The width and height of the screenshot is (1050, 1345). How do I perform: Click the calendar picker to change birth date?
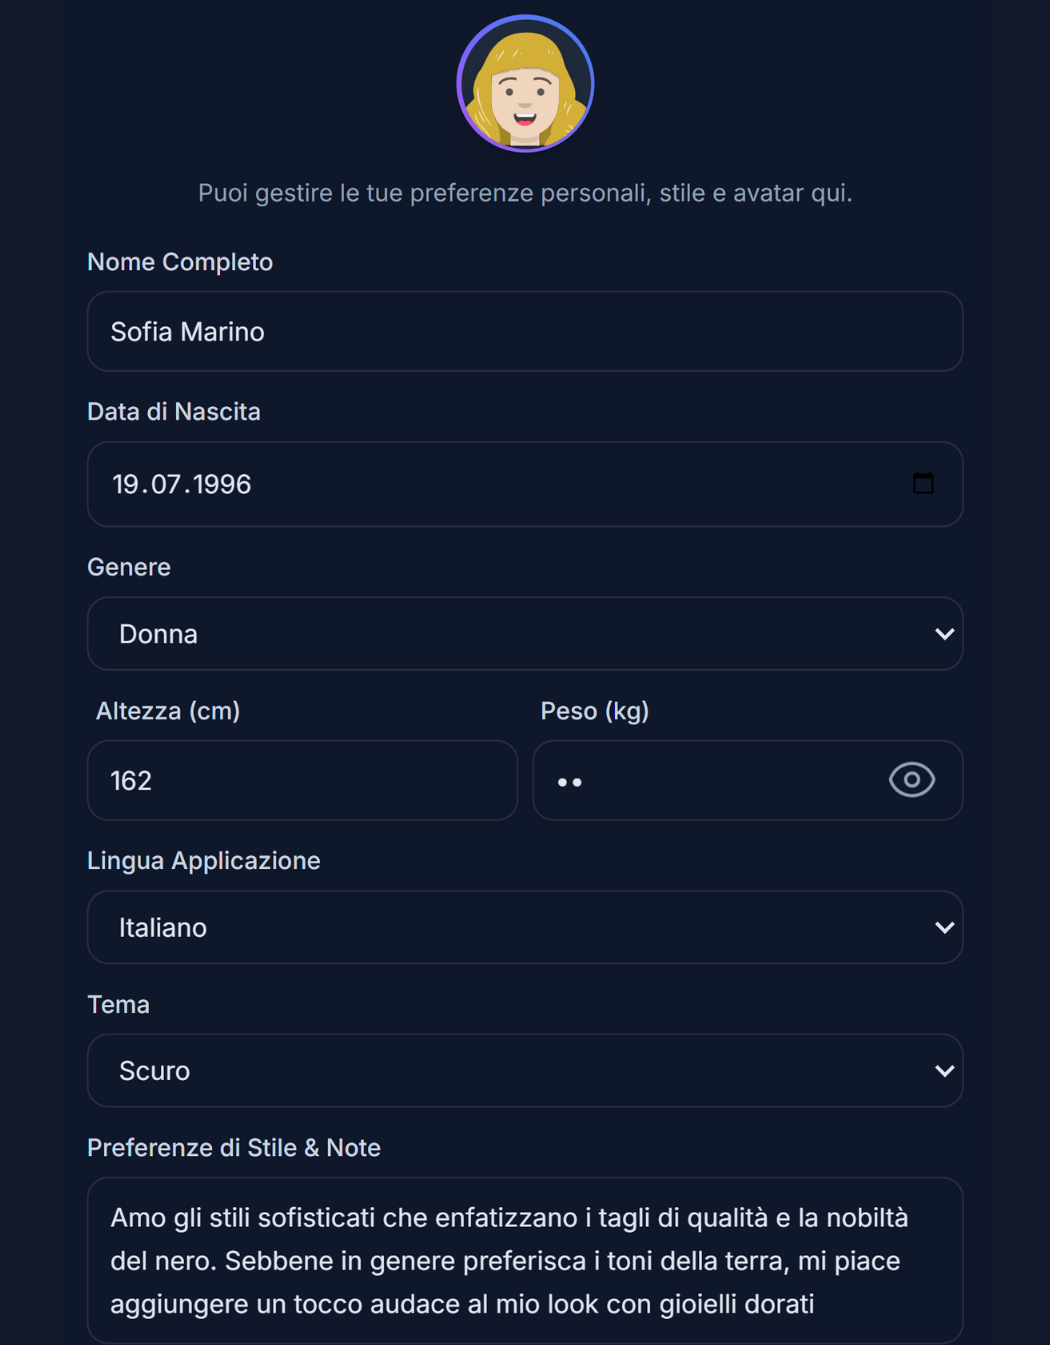click(x=924, y=483)
